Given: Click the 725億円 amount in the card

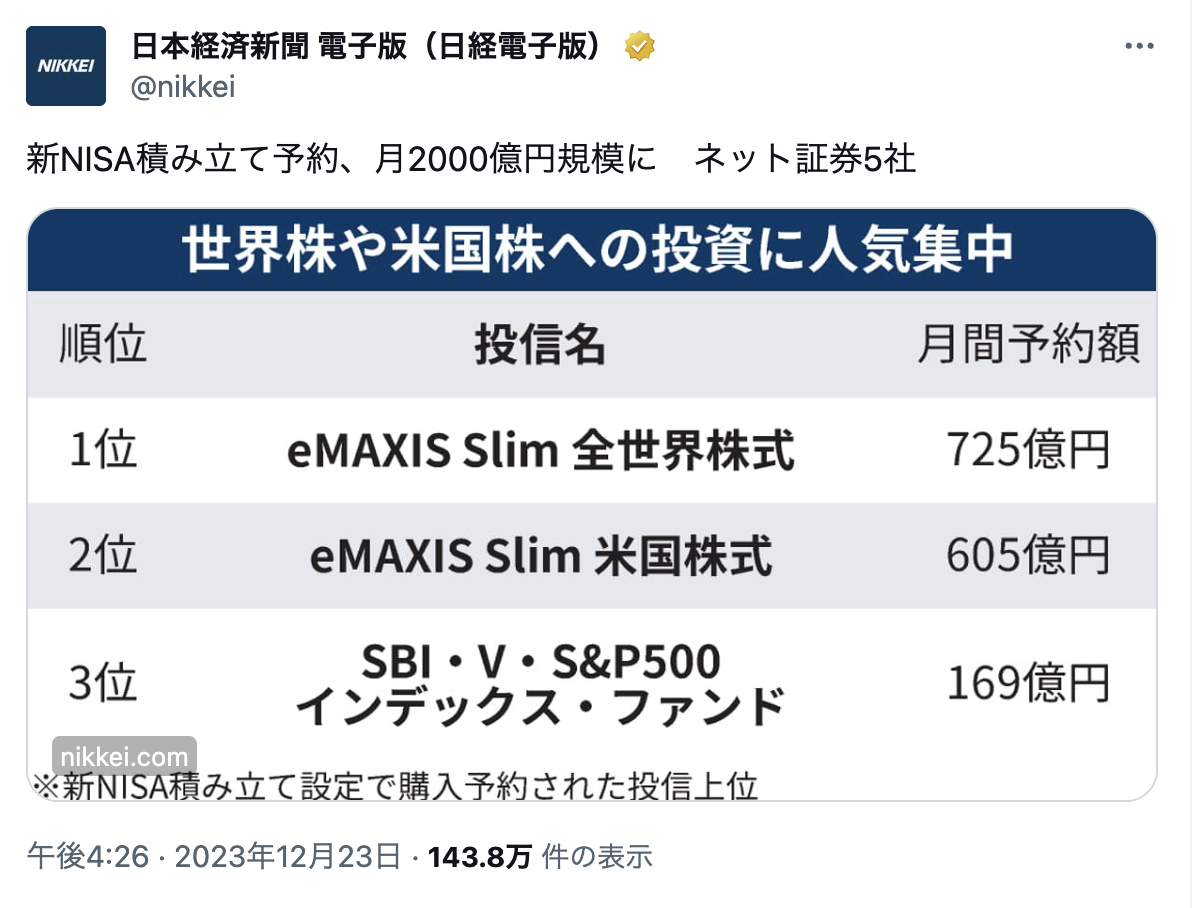Looking at the screenshot, I should pos(1028,449).
